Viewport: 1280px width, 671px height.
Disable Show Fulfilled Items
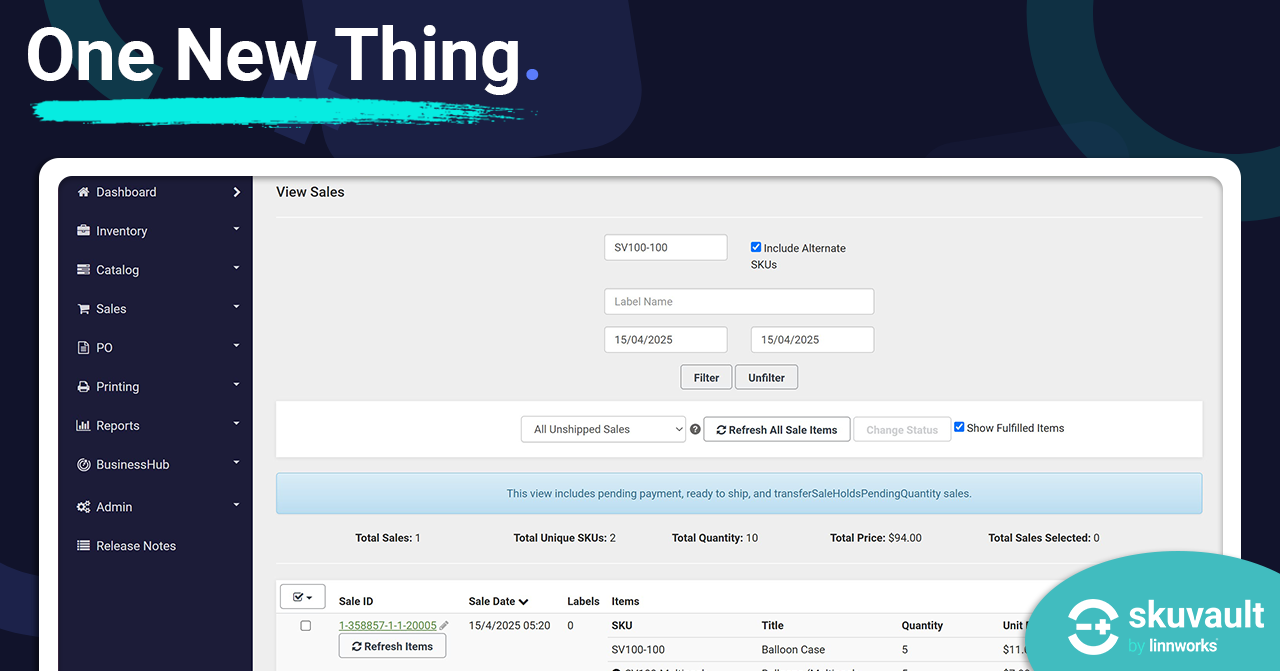pyautogui.click(x=959, y=426)
